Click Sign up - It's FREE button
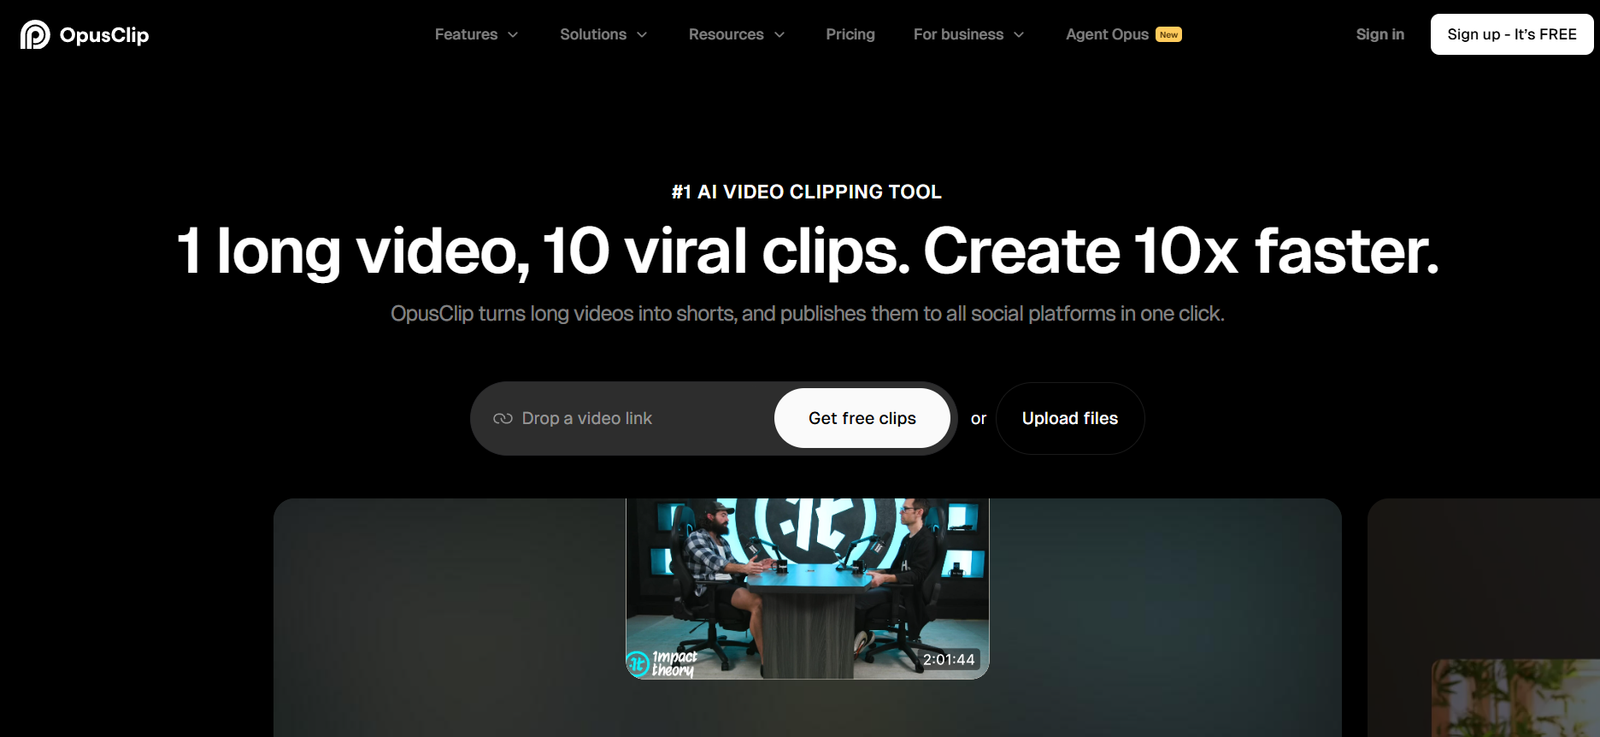This screenshot has width=1600, height=737. [1512, 34]
